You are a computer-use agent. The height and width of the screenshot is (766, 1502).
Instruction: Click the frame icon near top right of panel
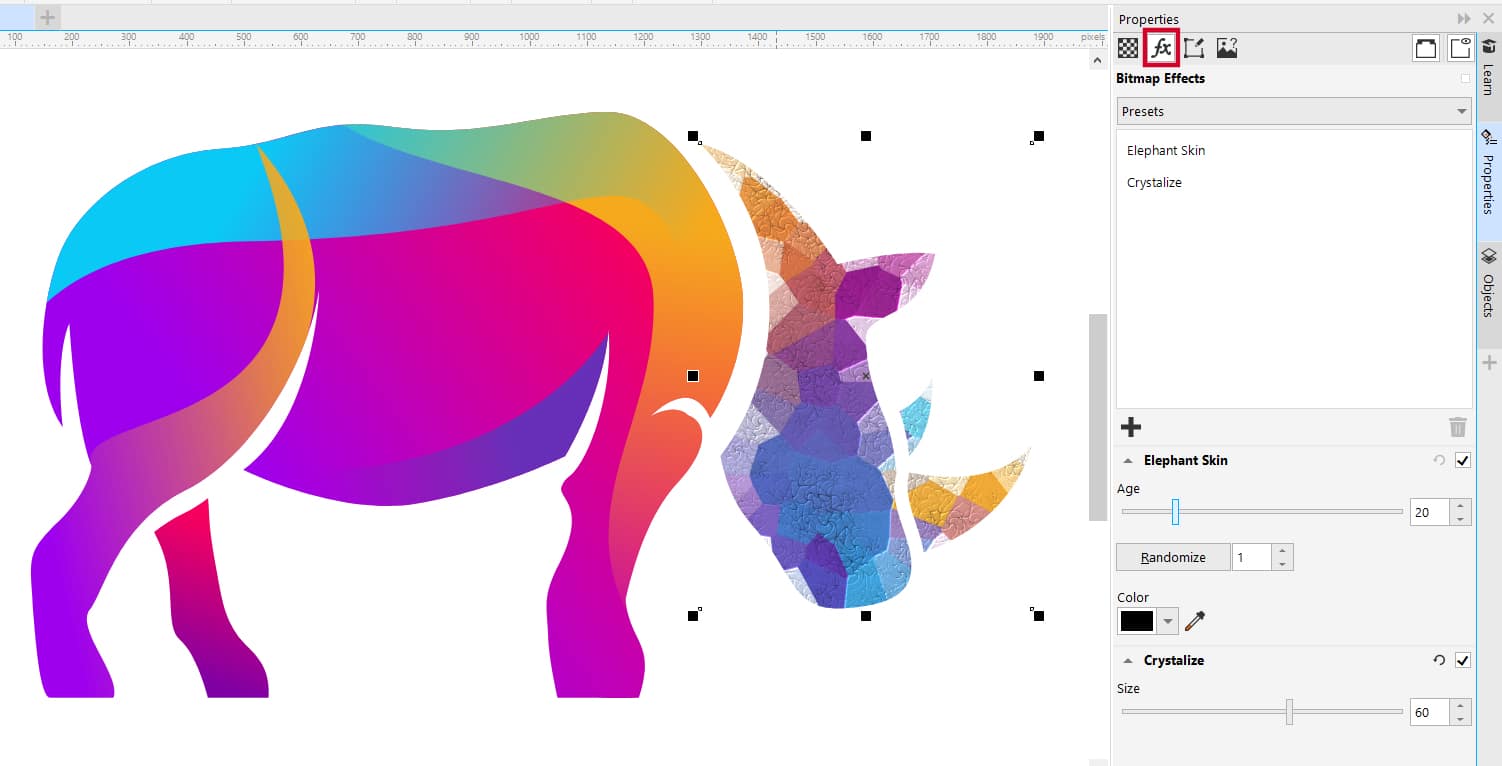coord(1426,47)
